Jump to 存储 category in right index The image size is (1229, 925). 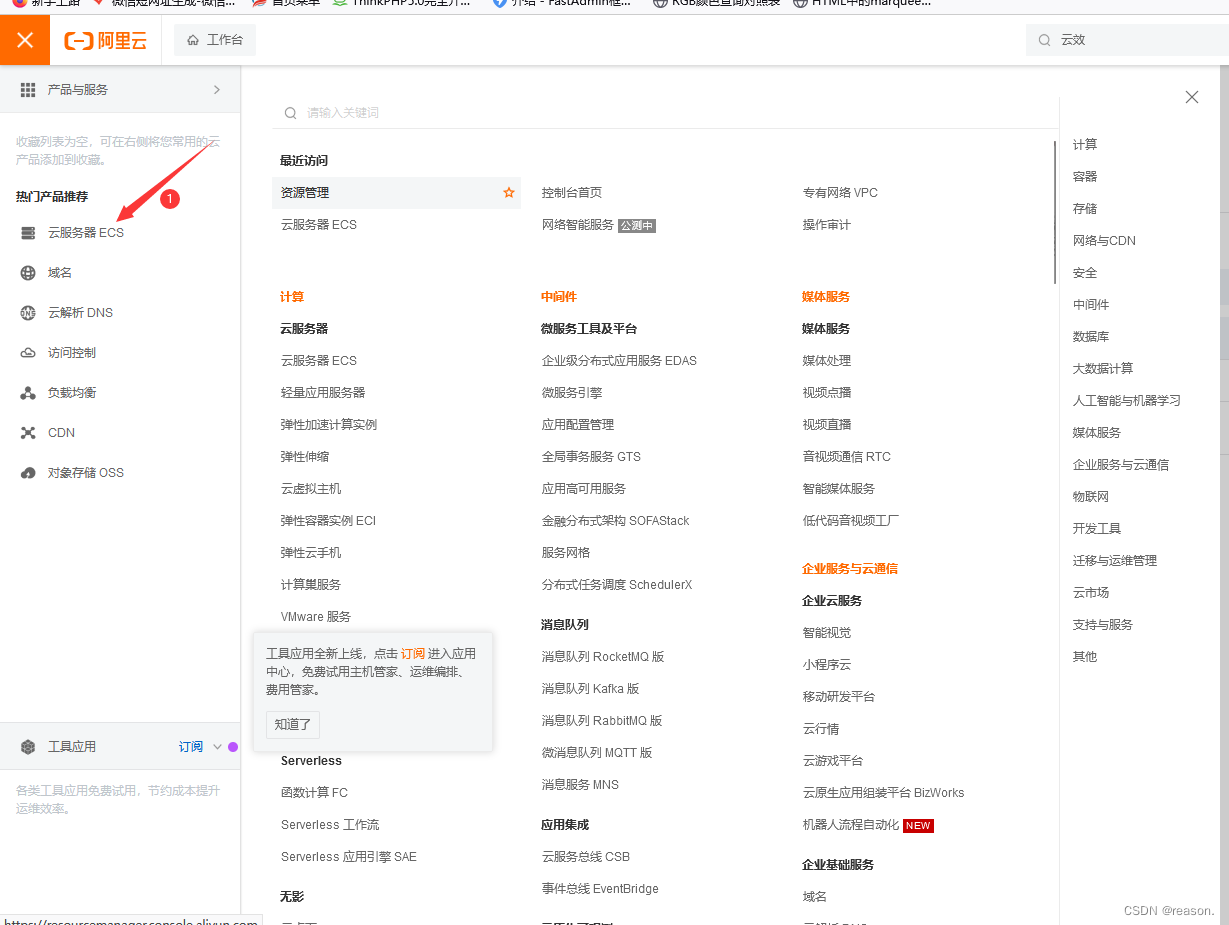coord(1085,209)
